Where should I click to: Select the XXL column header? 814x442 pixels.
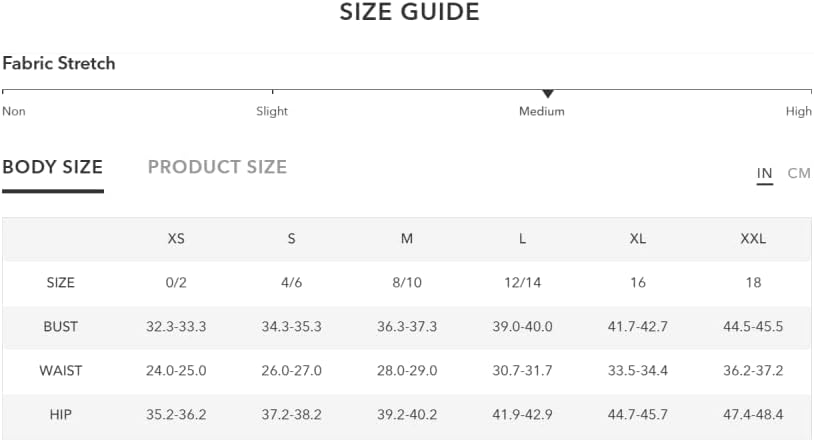point(753,238)
